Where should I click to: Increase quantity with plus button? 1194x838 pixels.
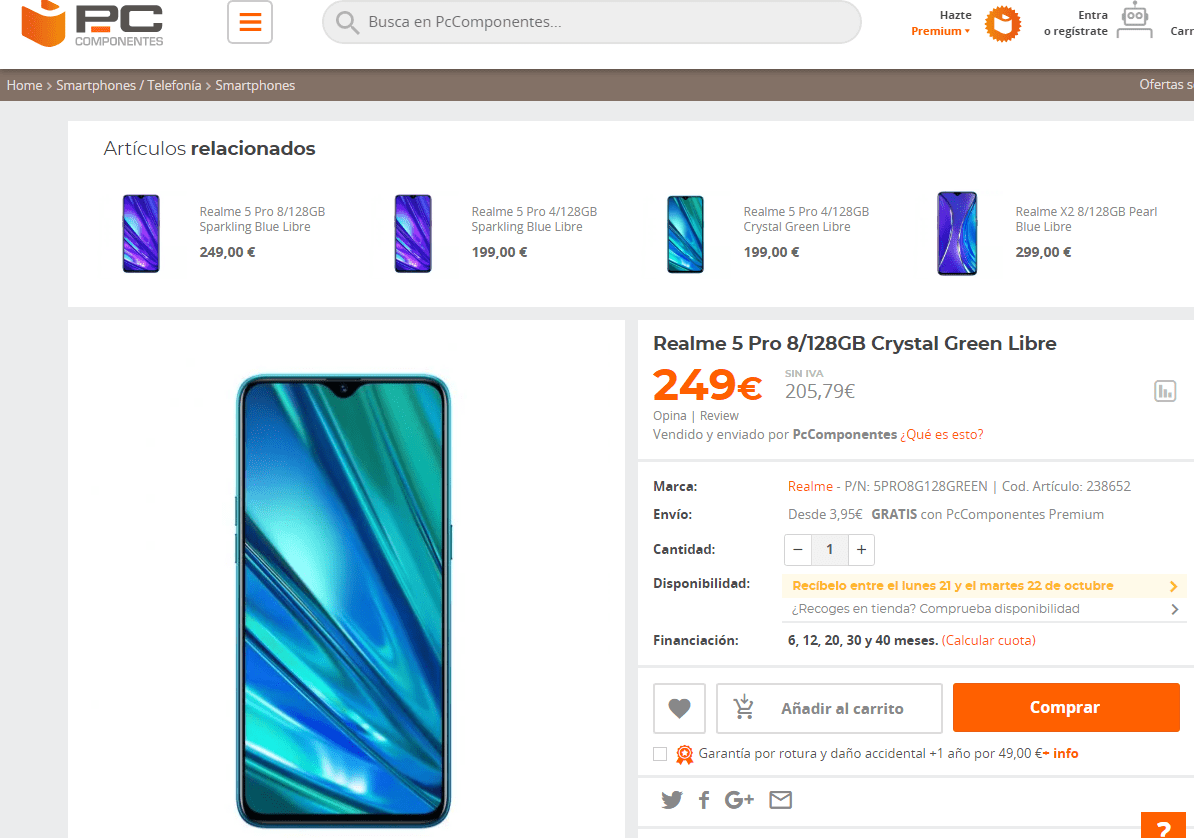coord(861,550)
